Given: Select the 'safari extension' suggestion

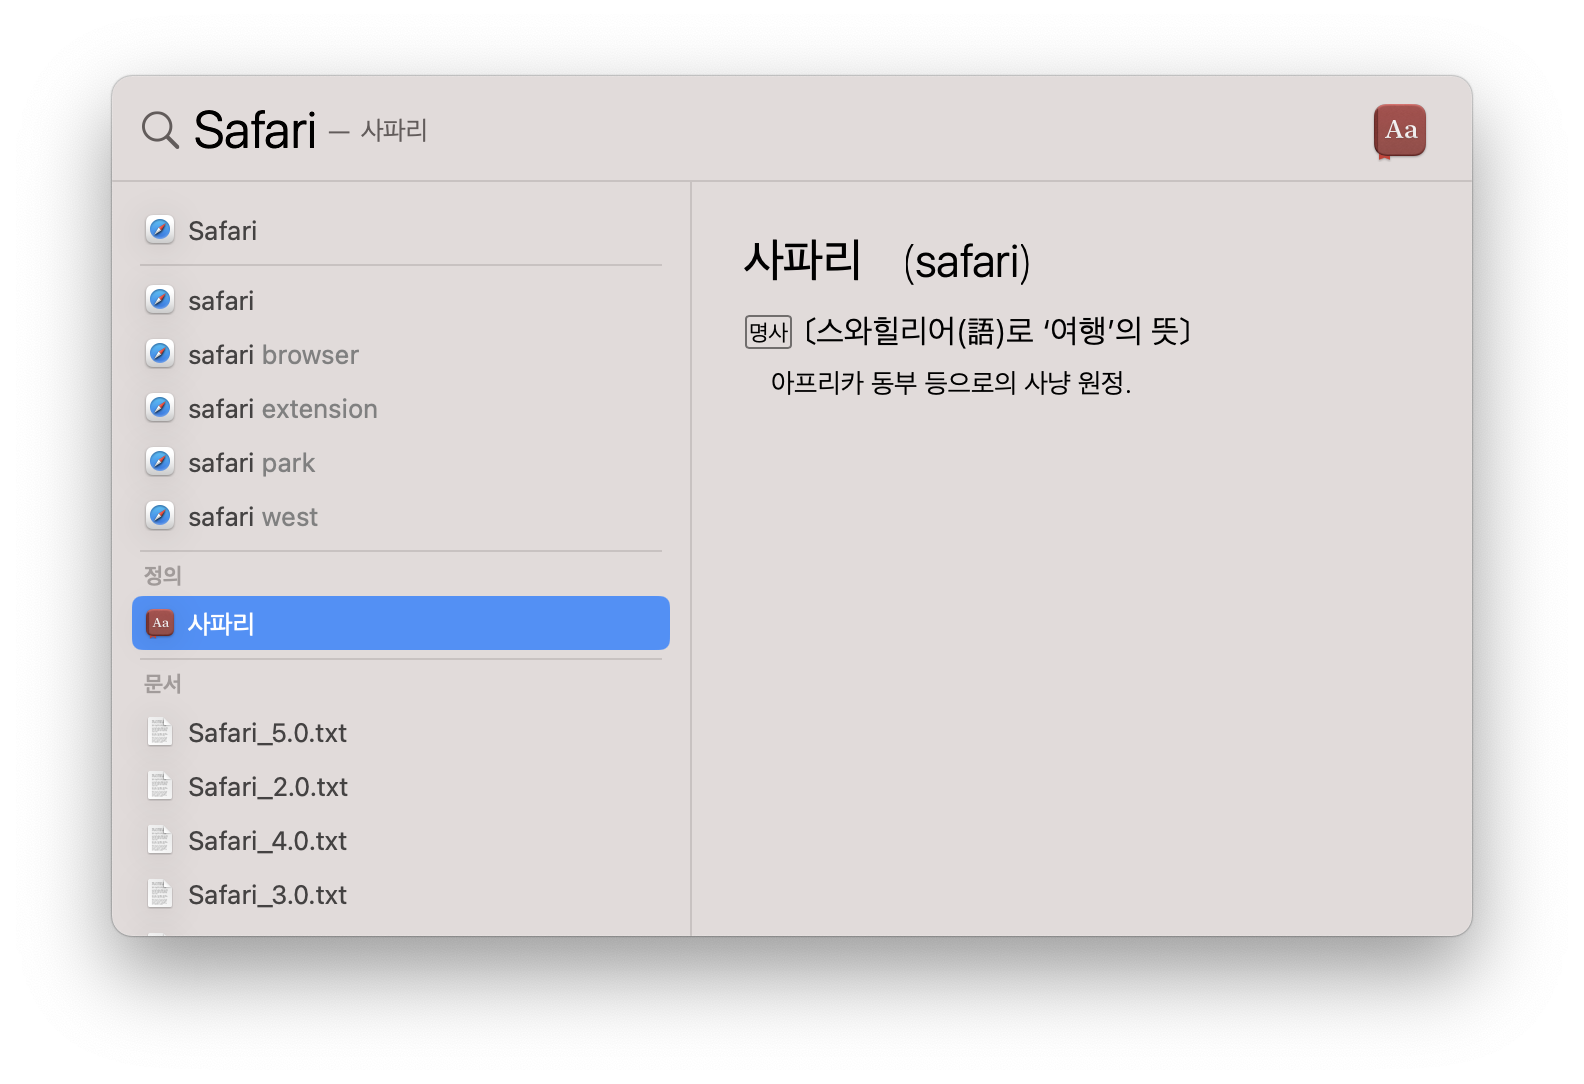Looking at the screenshot, I should (x=401, y=408).
